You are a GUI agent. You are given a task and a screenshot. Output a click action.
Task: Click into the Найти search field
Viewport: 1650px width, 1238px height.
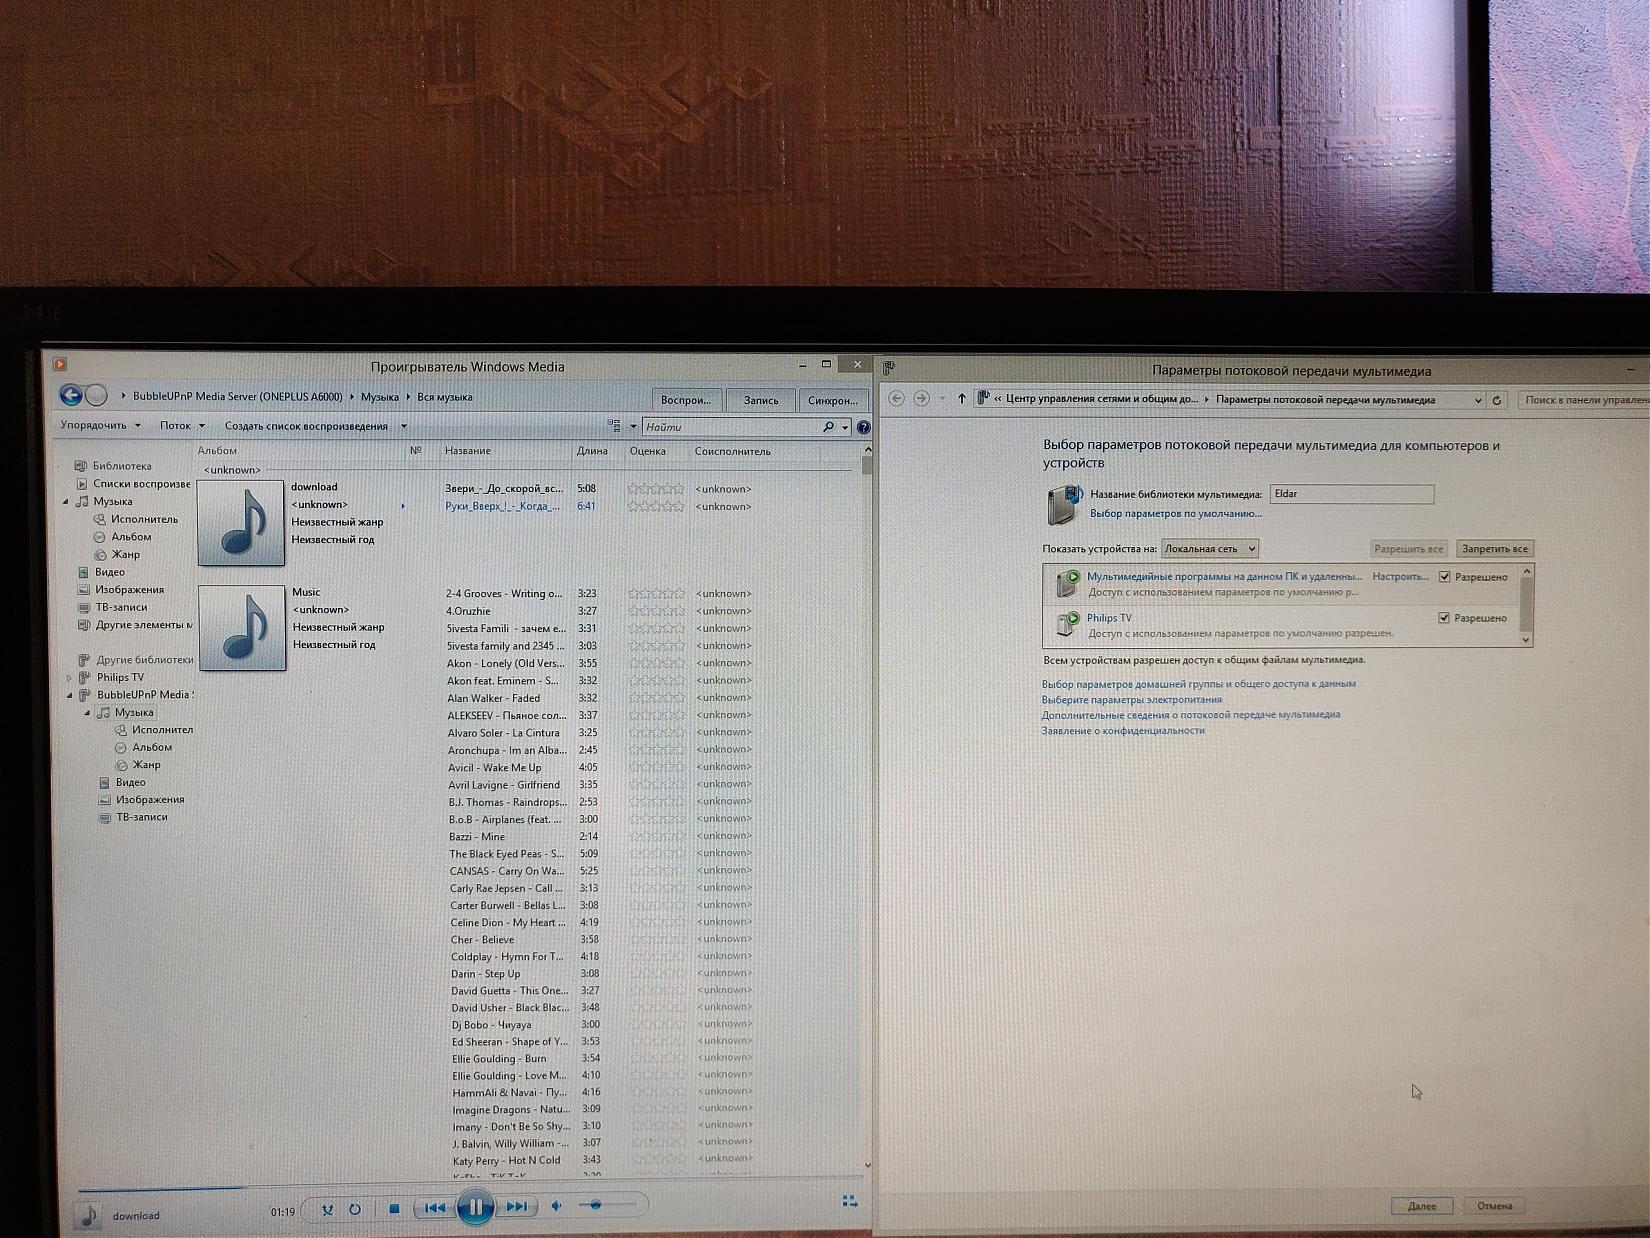[732, 427]
